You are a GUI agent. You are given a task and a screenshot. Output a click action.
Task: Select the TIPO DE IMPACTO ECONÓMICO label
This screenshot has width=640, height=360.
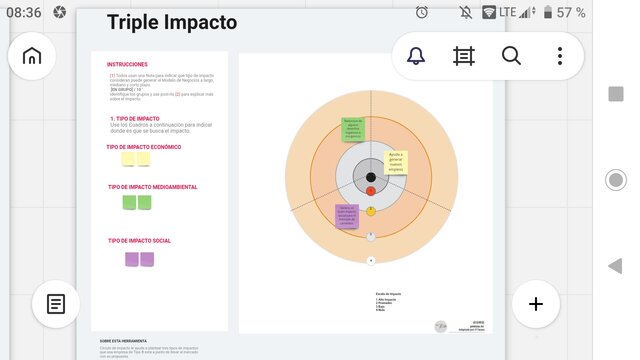tap(144, 147)
